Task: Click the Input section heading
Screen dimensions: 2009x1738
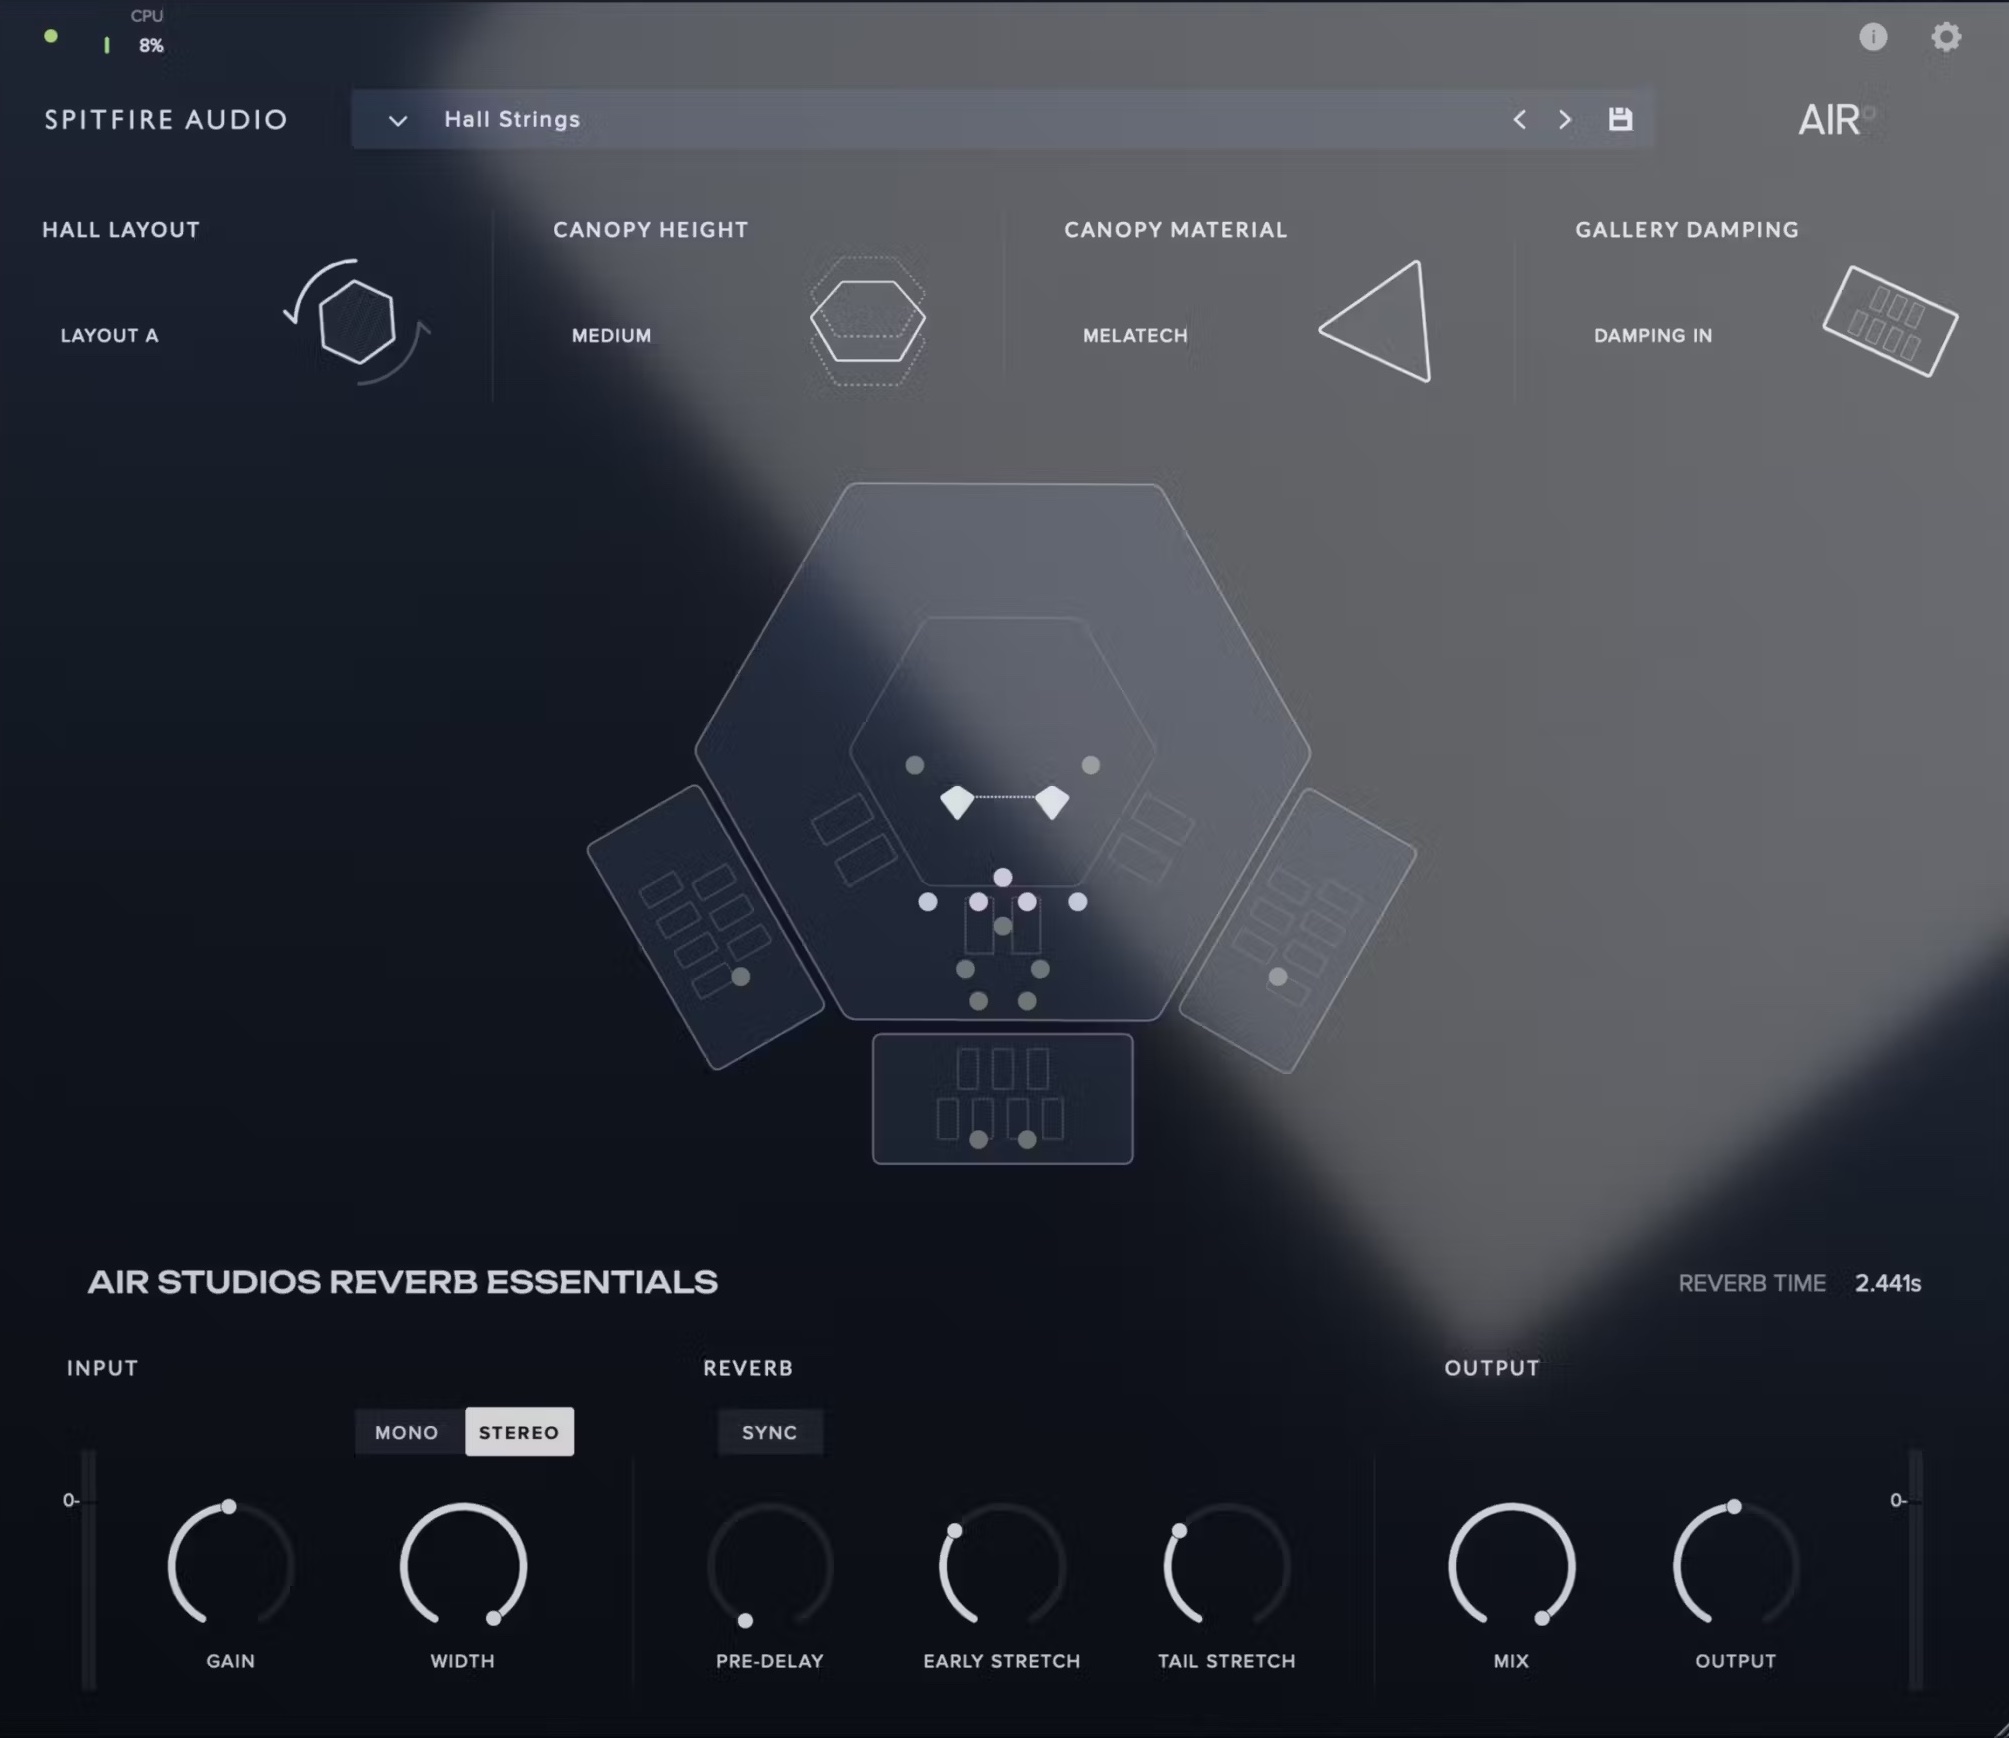Action: click(103, 1368)
